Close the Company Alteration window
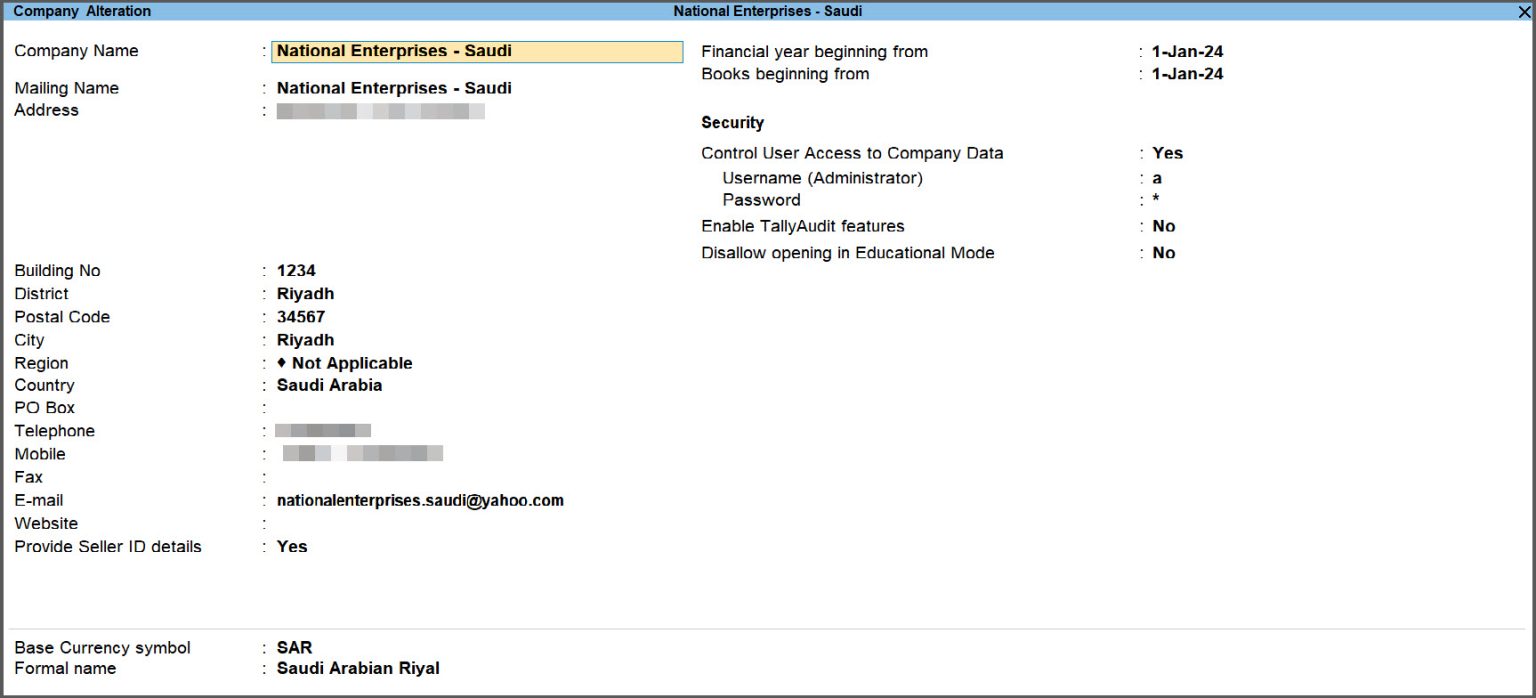The image size is (1536, 698). click(1524, 11)
